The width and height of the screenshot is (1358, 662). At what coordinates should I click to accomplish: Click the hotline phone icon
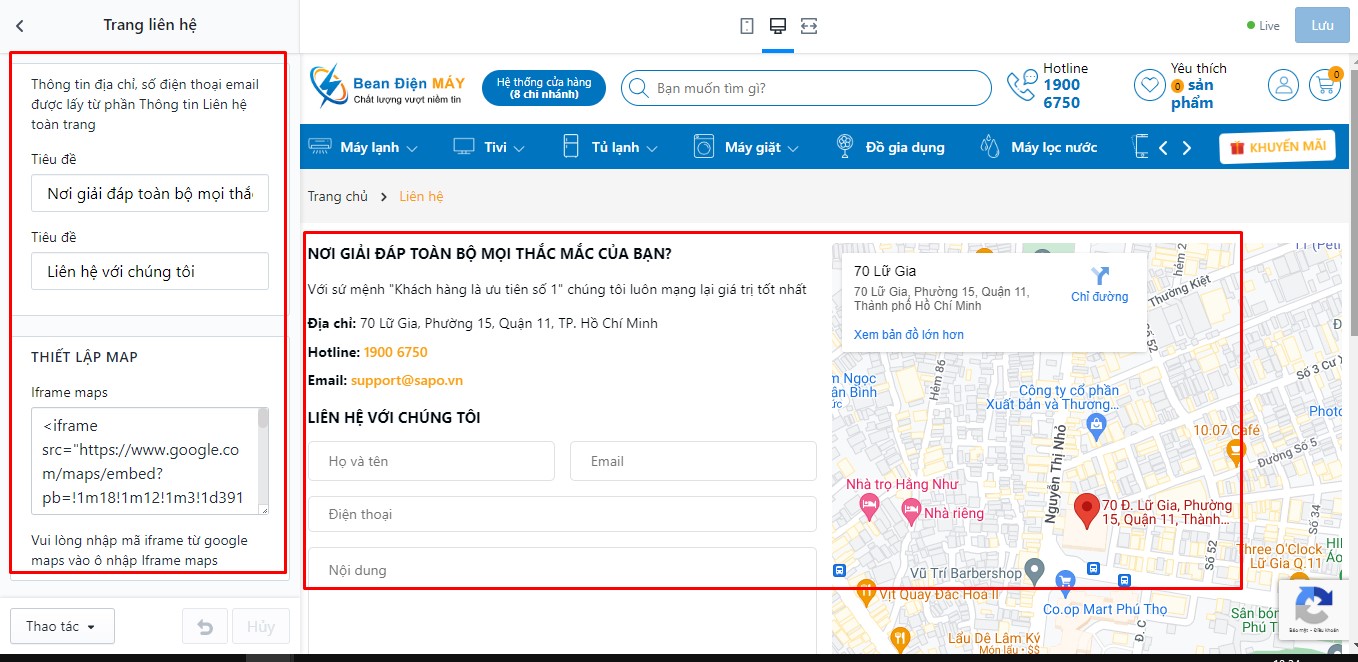point(1021,86)
